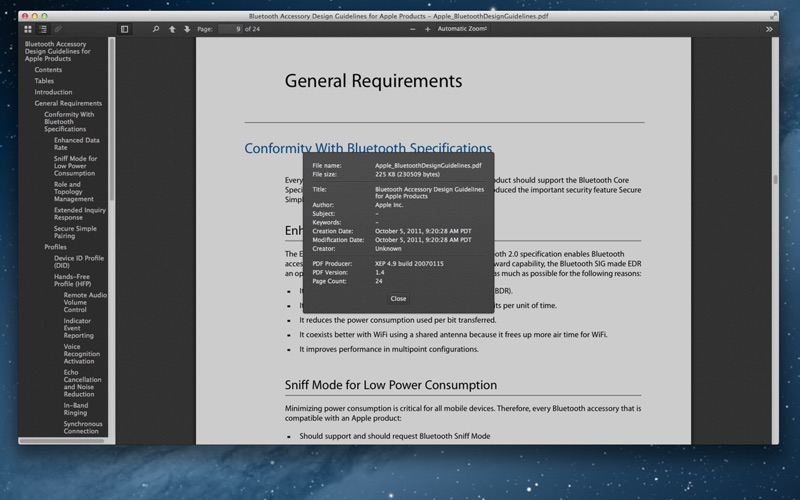Click the file name value in properties
The image size is (800, 500).
coord(428,165)
